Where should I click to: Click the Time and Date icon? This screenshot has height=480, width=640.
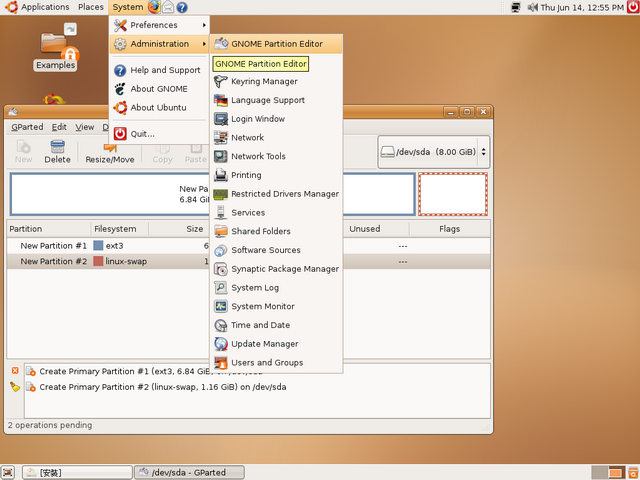221,325
